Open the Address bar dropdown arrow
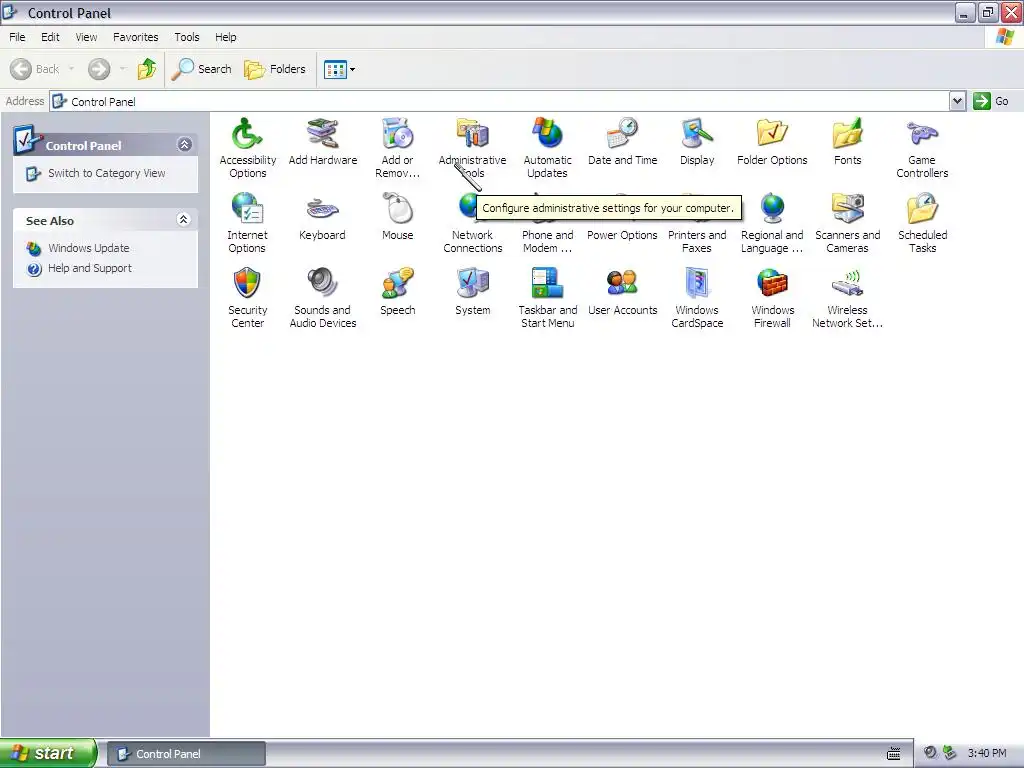 click(x=957, y=101)
